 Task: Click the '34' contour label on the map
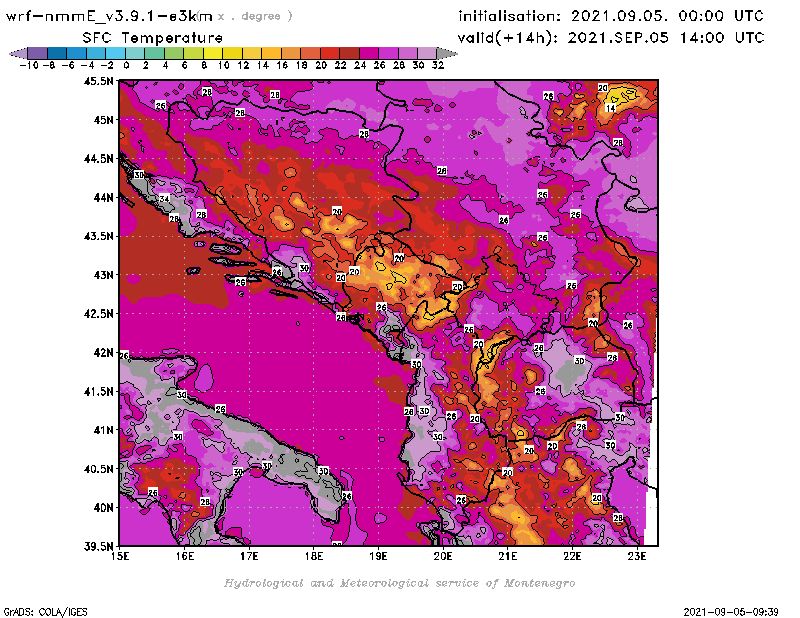164,199
